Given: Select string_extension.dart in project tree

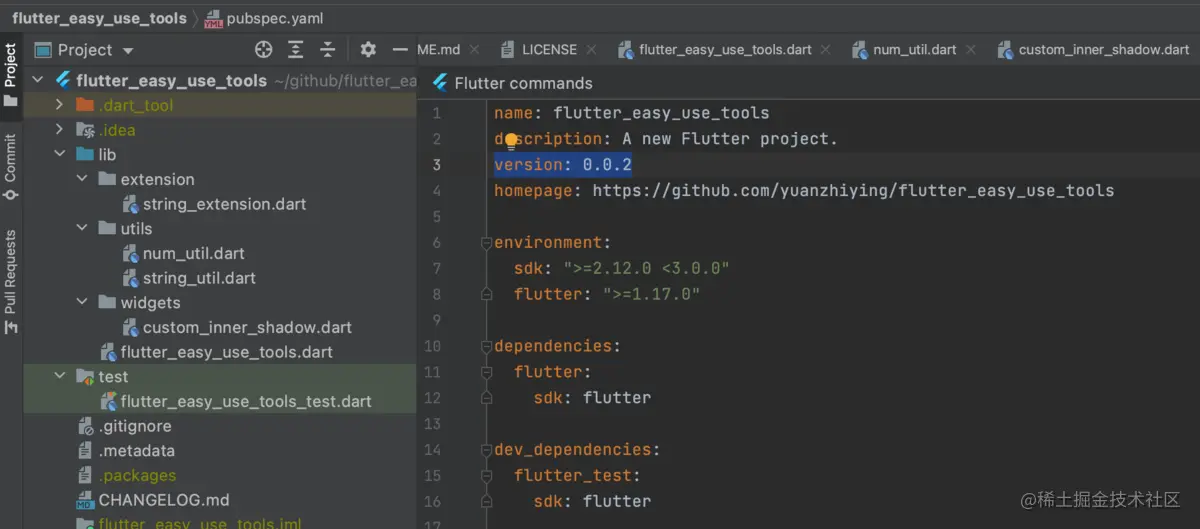Looking at the screenshot, I should point(224,204).
